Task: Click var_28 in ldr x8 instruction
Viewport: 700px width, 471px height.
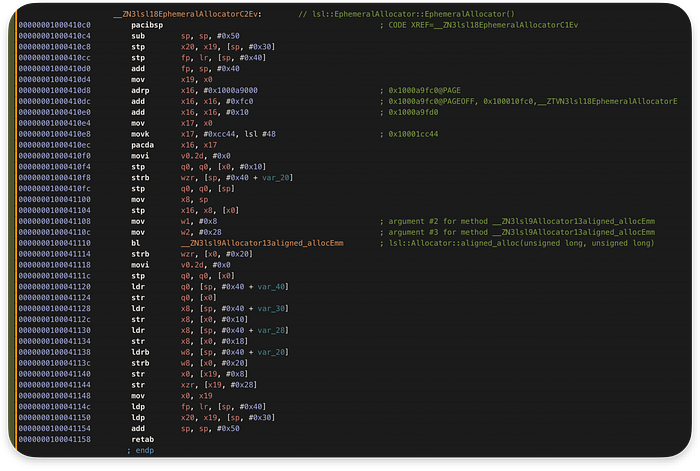Action: (271, 330)
